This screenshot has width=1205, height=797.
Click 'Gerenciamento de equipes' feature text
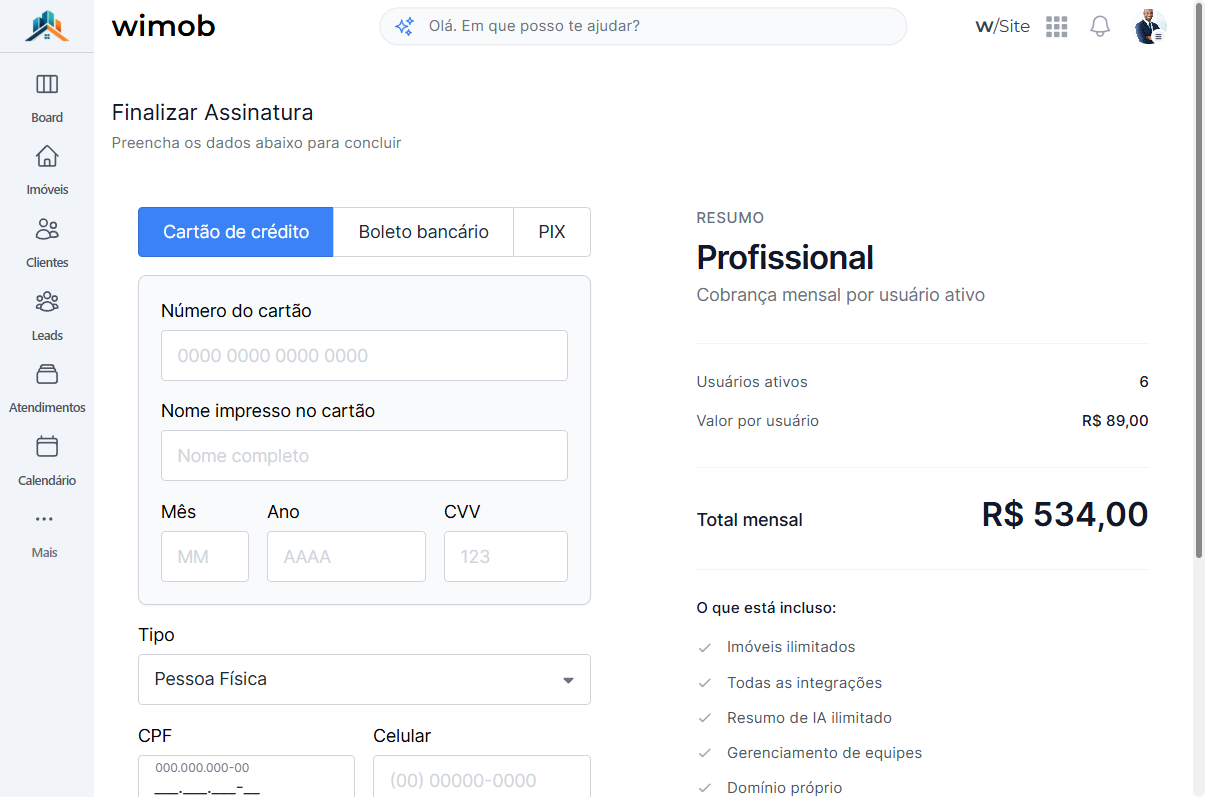click(825, 753)
